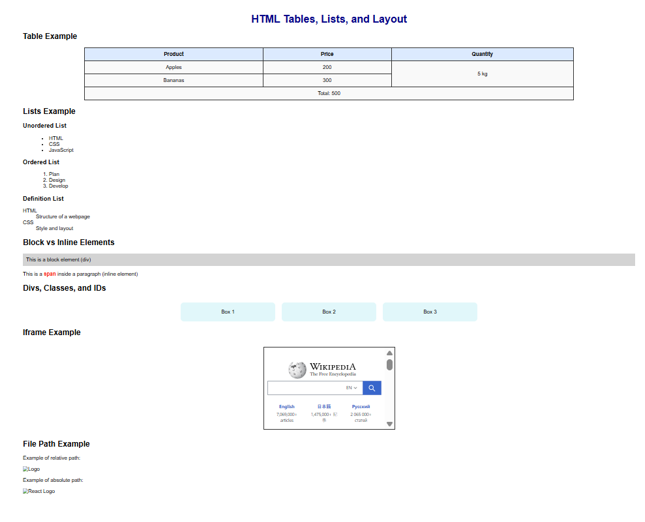Click the broken Logo image

[x=31, y=469]
